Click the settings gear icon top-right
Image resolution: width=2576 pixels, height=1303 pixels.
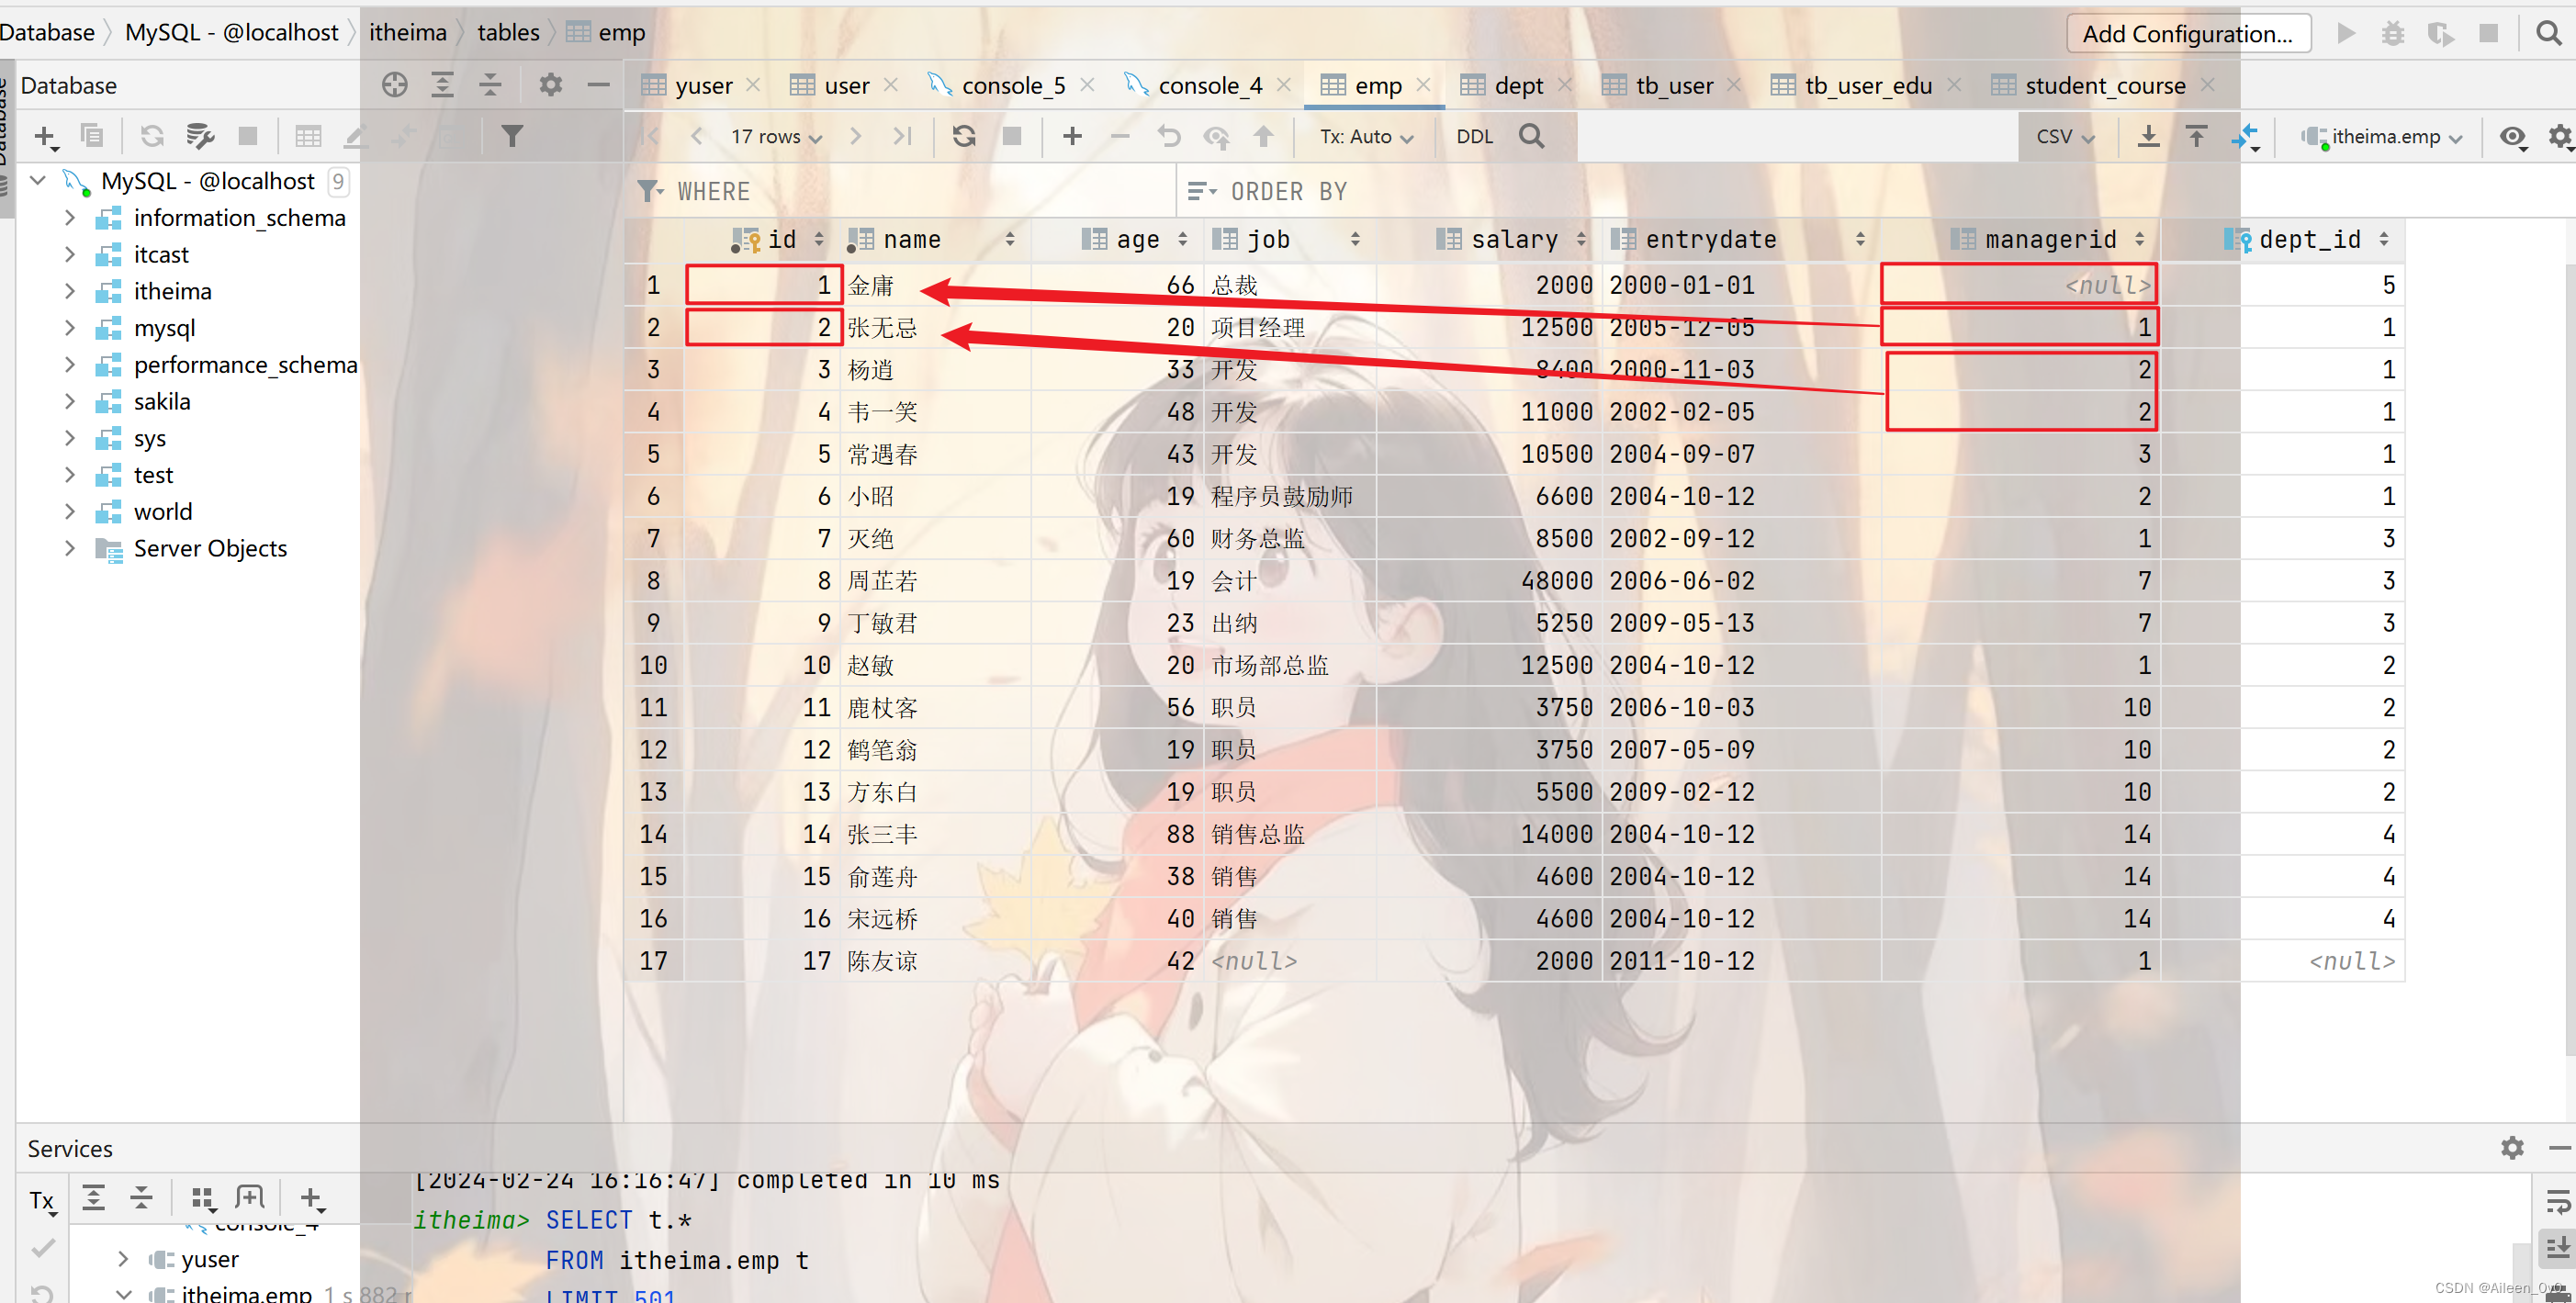(x=2558, y=135)
